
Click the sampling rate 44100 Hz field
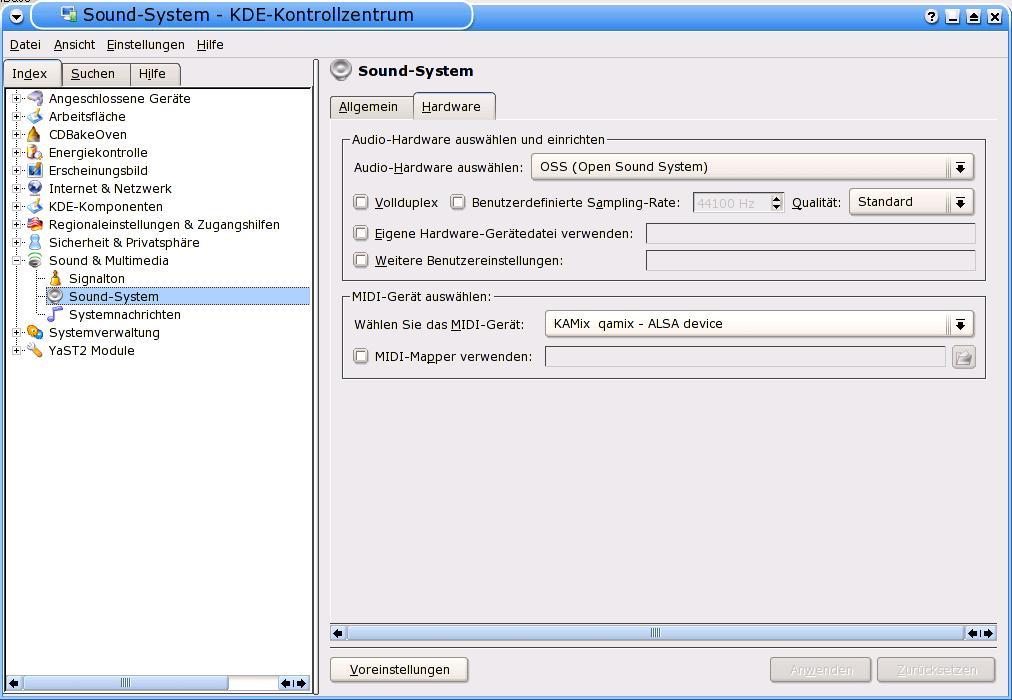click(732, 203)
